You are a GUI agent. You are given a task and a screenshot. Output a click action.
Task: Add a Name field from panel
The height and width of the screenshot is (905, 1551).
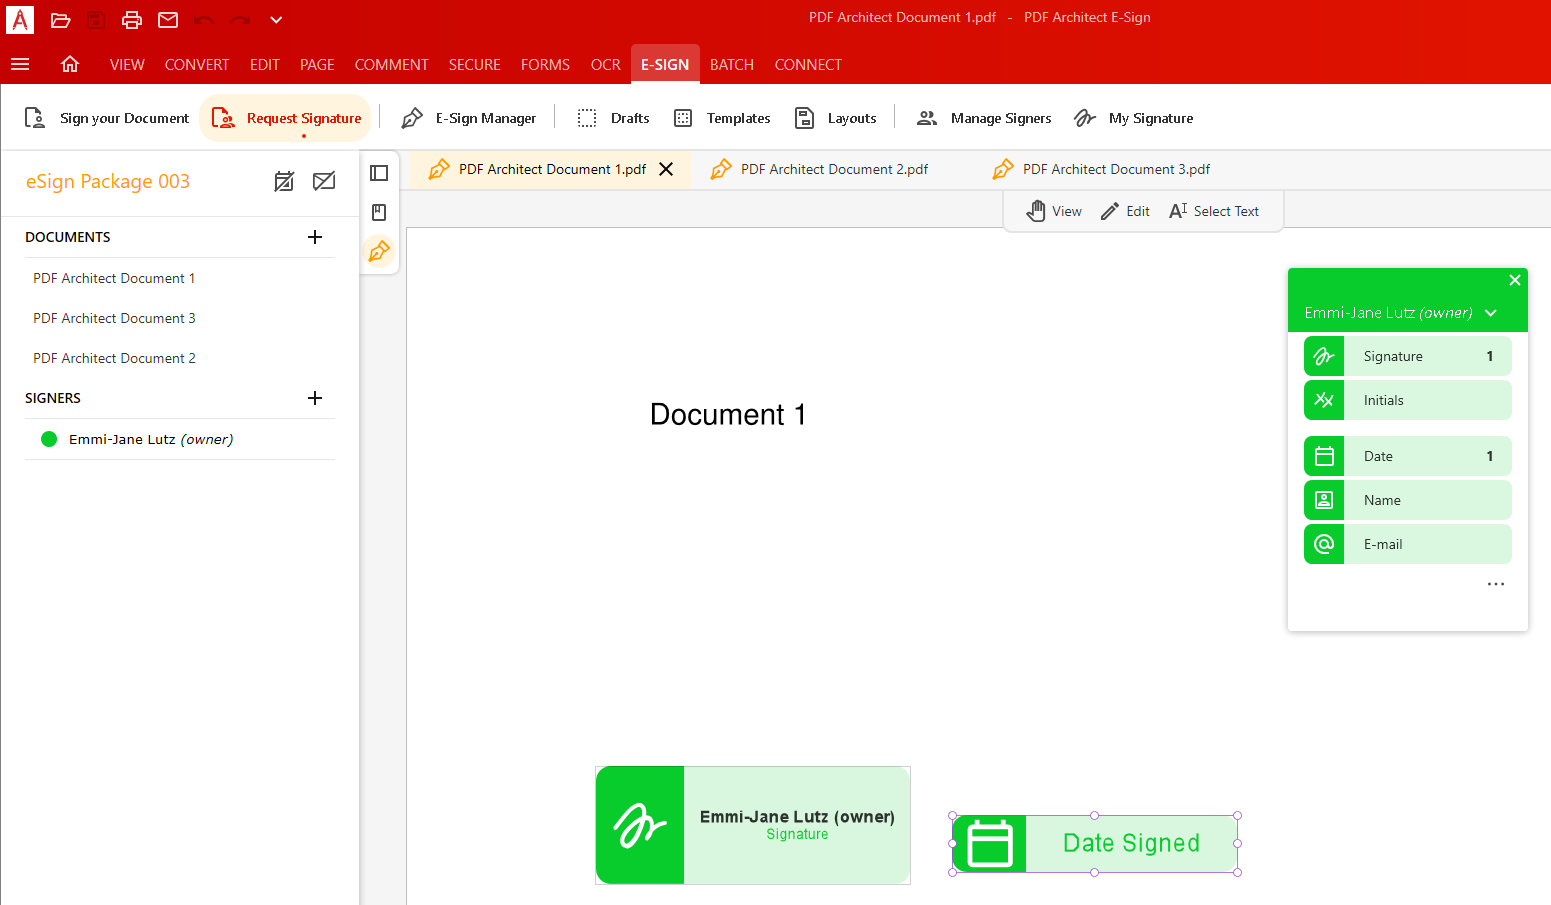(x=1407, y=500)
